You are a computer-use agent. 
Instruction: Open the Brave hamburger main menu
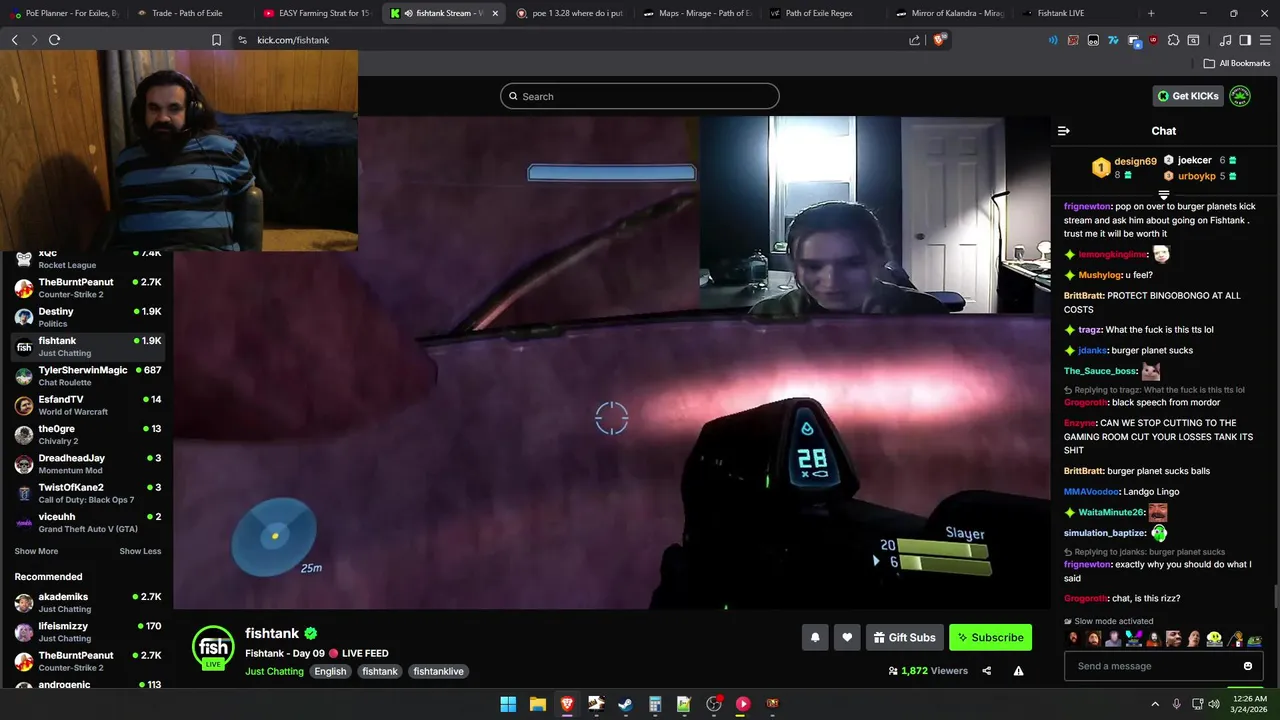[1265, 40]
